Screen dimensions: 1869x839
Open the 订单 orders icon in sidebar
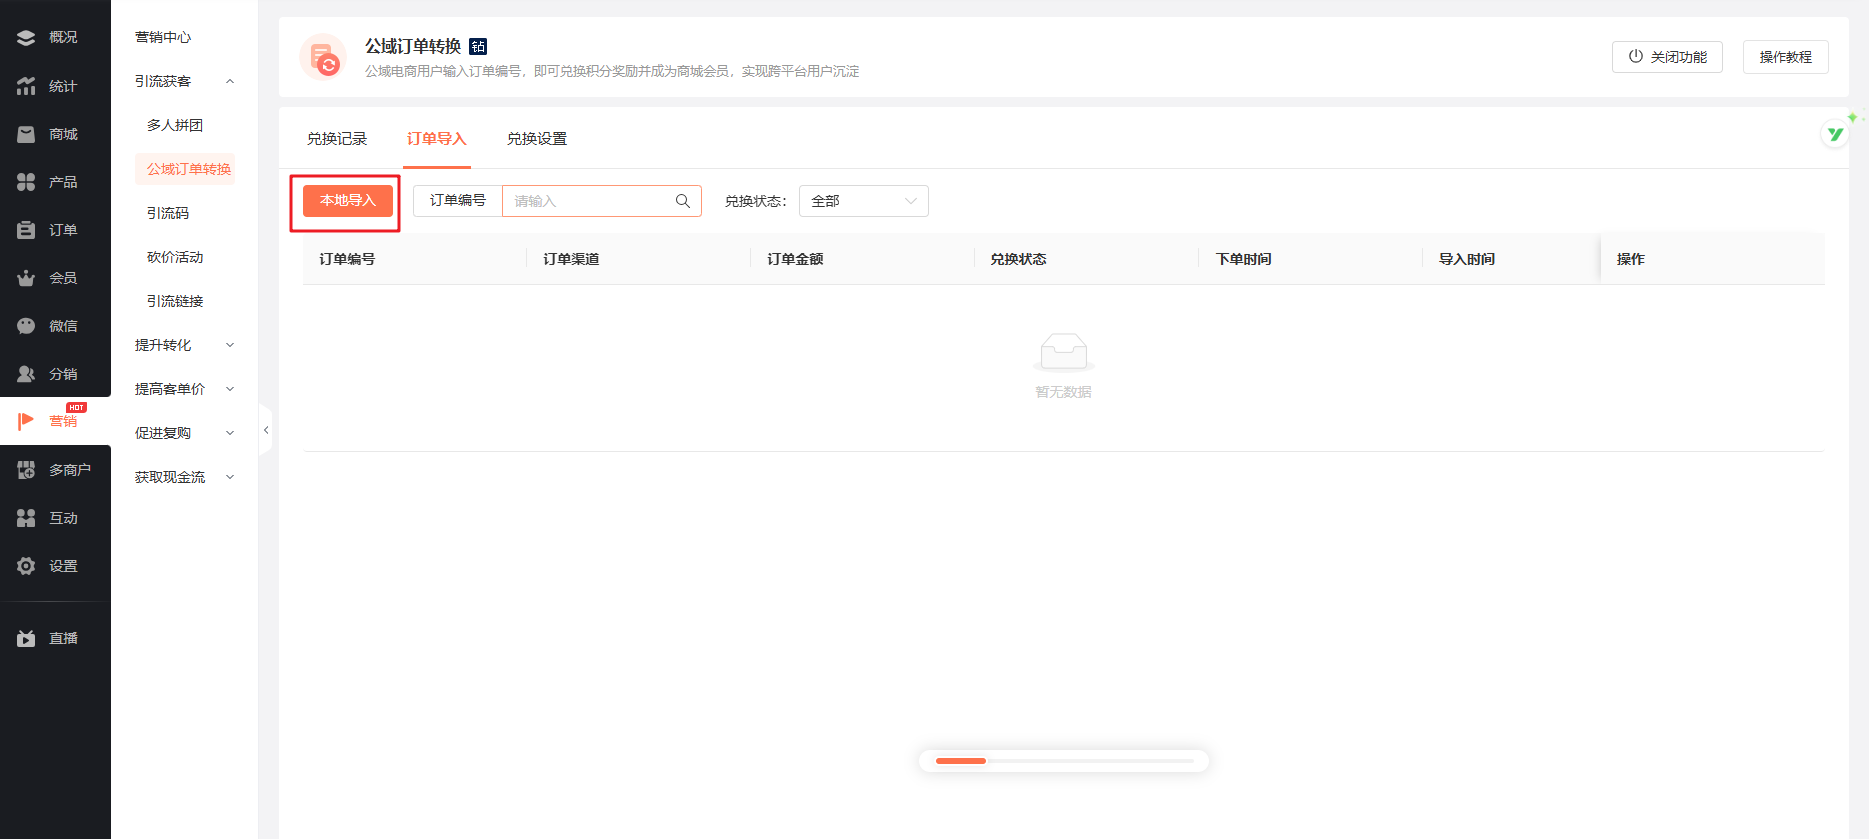coord(27,230)
